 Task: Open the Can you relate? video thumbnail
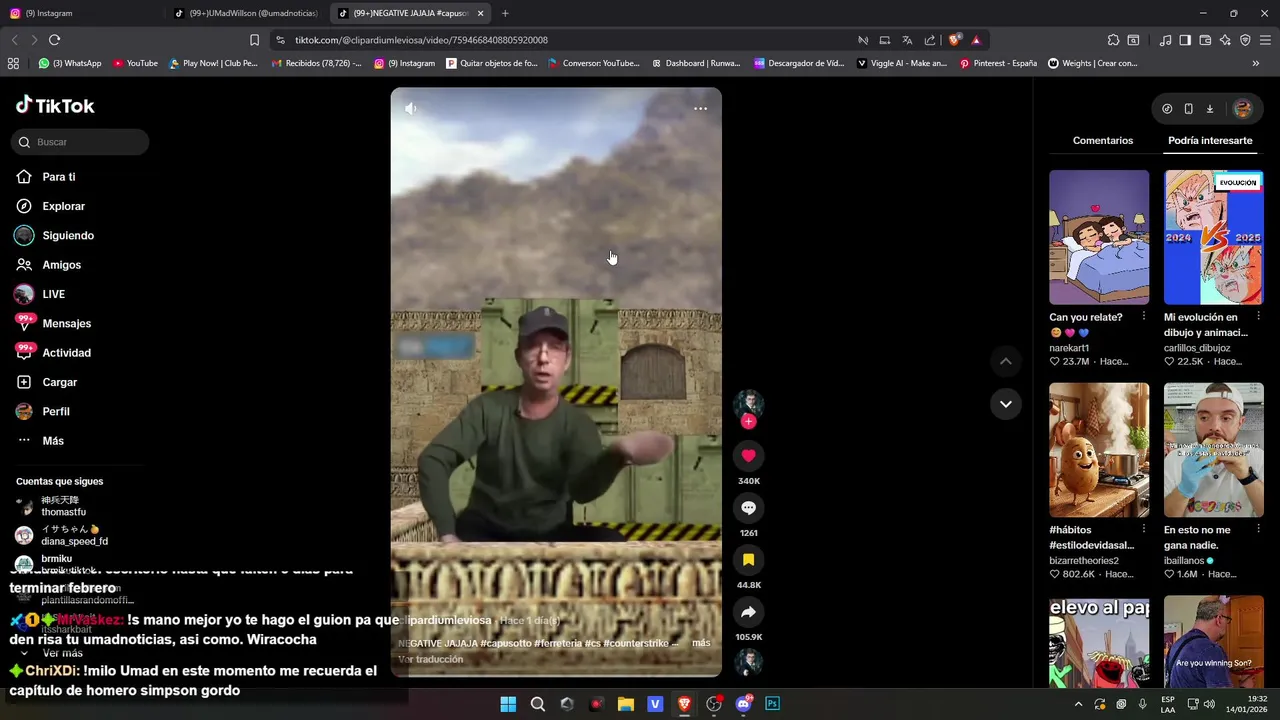pyautogui.click(x=1099, y=237)
